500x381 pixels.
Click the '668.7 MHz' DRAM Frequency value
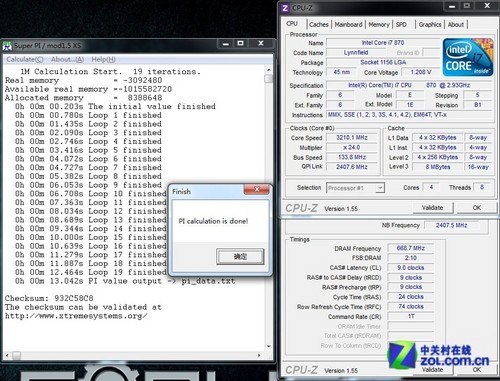pos(411,248)
